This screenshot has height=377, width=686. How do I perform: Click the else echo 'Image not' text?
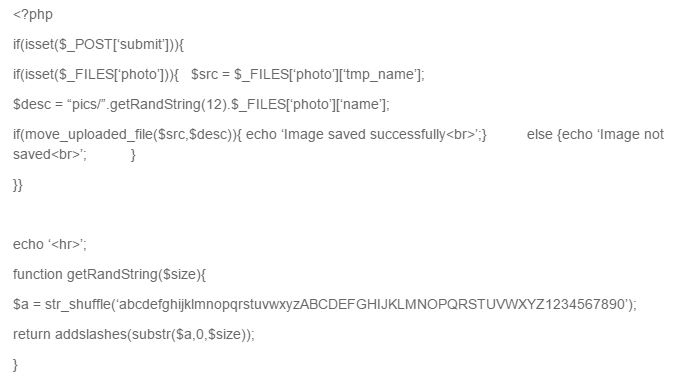tap(595, 134)
